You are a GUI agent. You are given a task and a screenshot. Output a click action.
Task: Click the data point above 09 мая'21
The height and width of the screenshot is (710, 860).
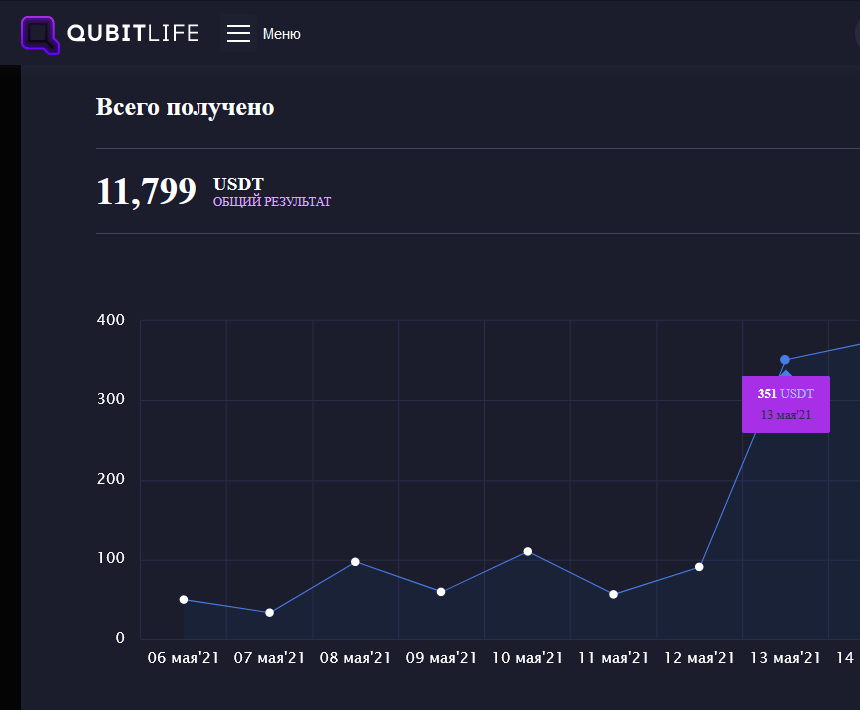441,592
